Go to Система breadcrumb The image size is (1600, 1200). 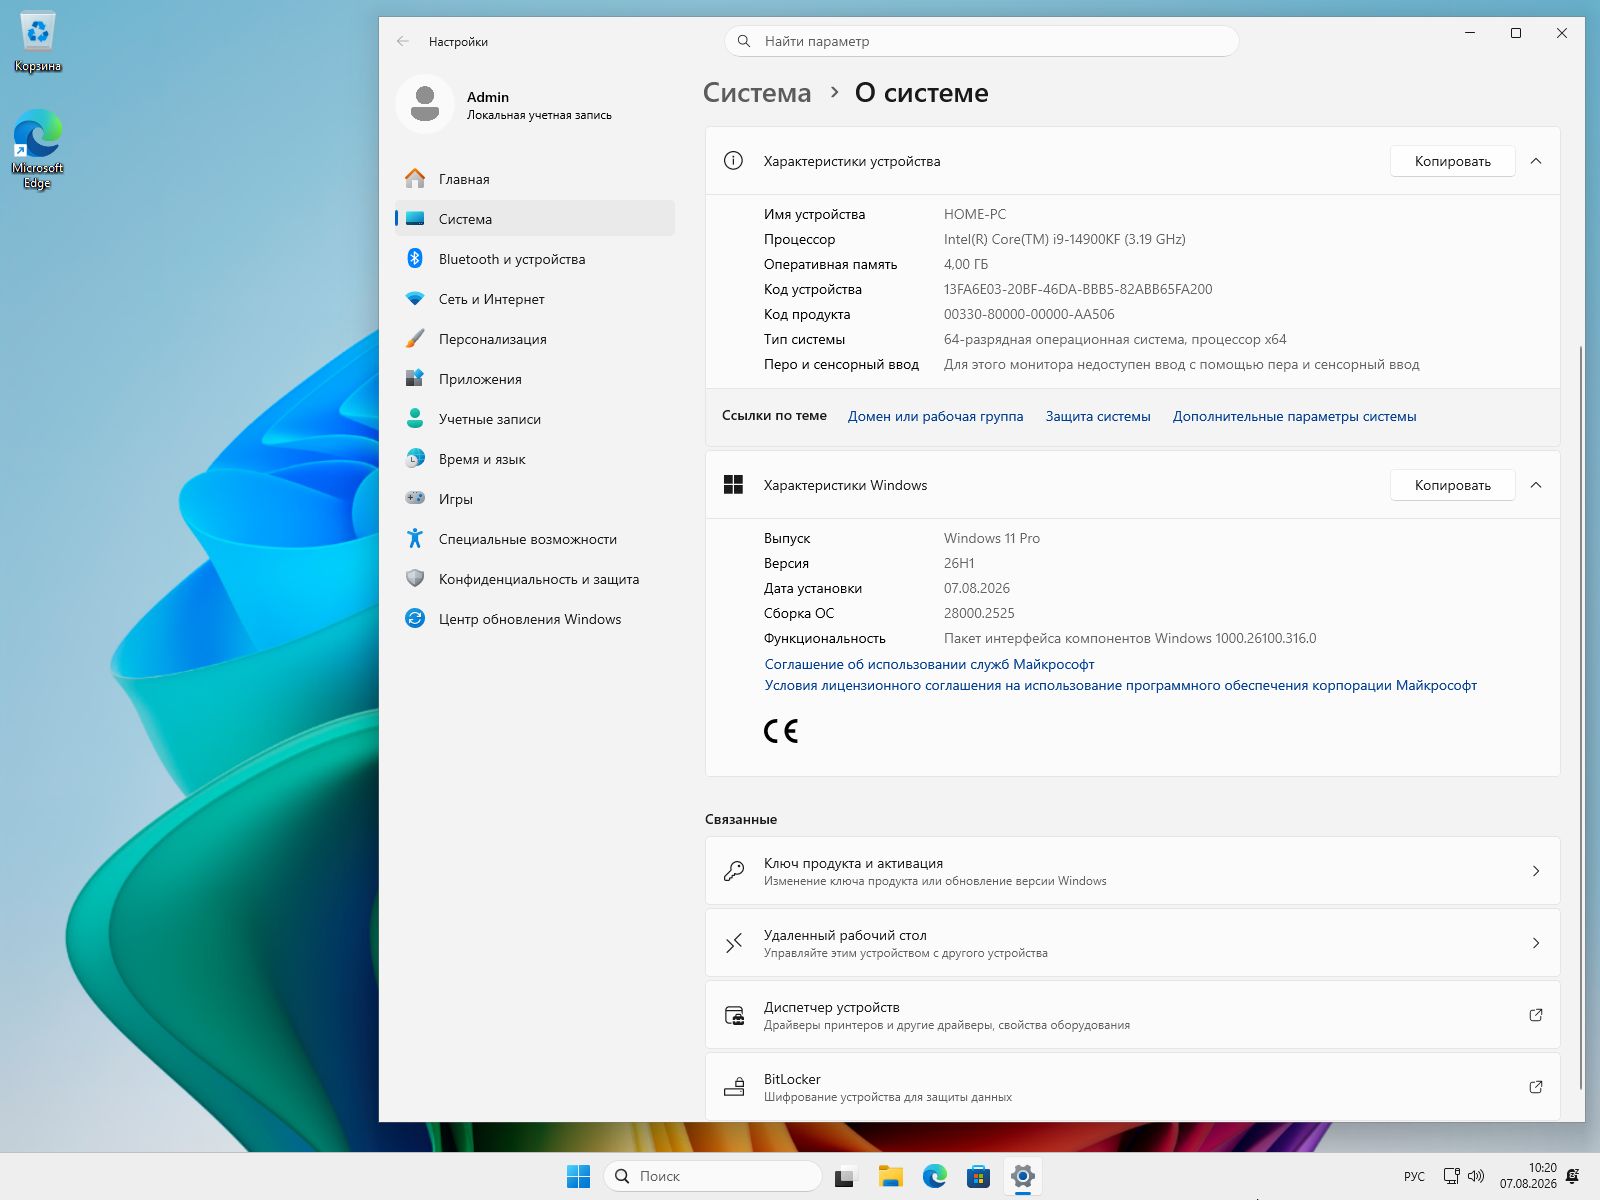pyautogui.click(x=757, y=93)
